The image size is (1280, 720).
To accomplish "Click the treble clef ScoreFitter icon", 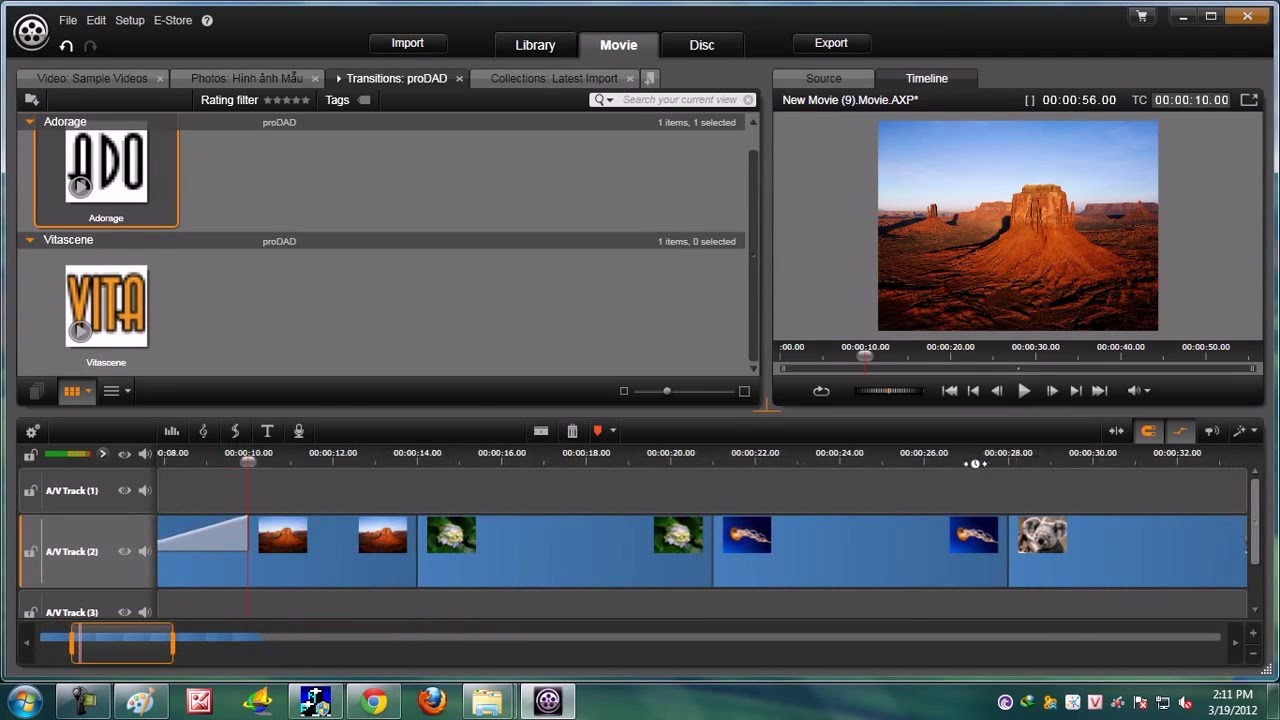I will pyautogui.click(x=203, y=431).
